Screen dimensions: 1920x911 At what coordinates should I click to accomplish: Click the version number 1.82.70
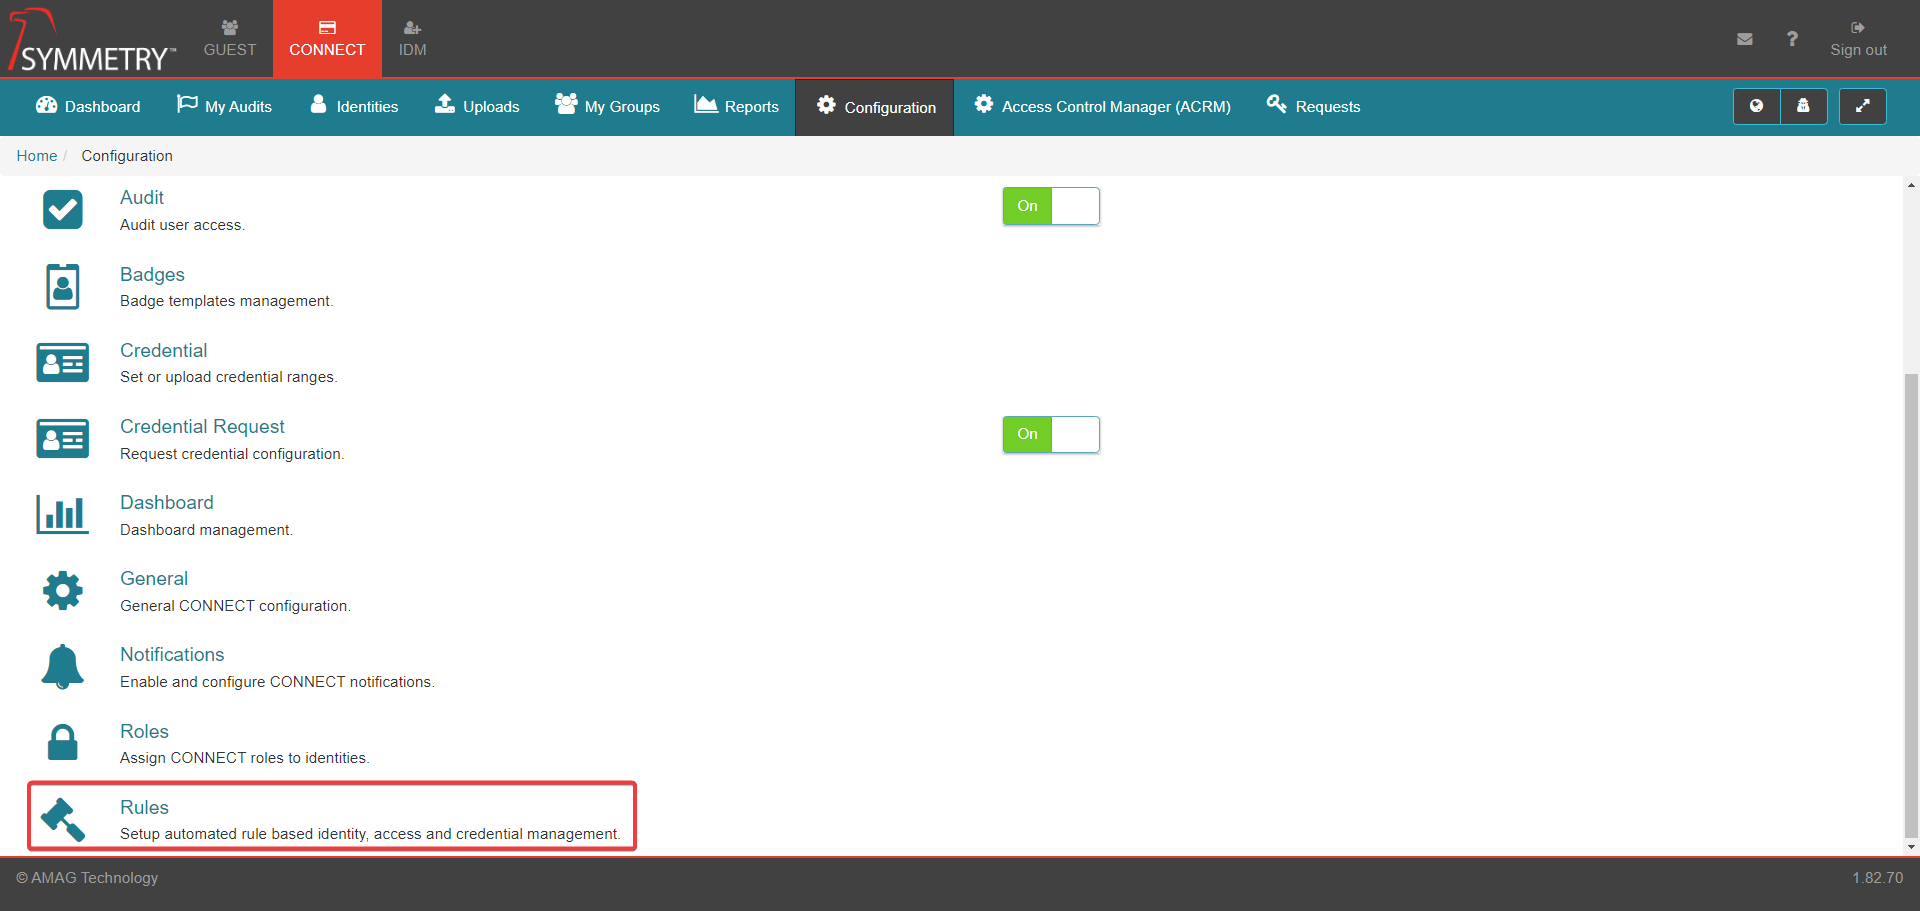[1877, 878]
